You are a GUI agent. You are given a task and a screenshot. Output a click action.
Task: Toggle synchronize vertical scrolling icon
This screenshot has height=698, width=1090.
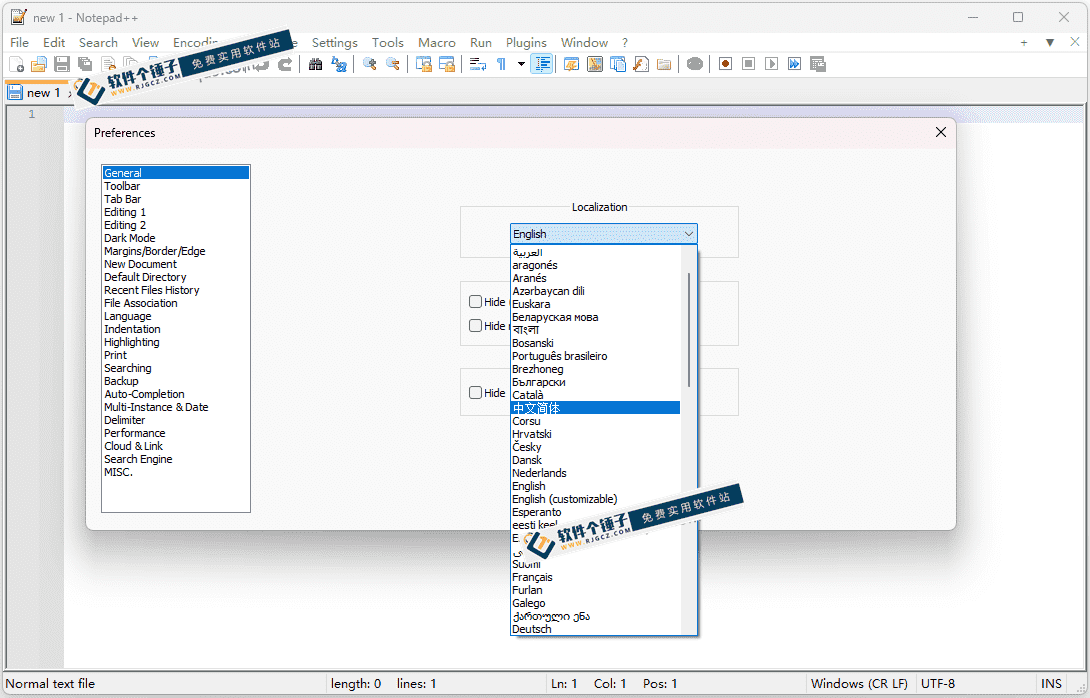tap(423, 65)
